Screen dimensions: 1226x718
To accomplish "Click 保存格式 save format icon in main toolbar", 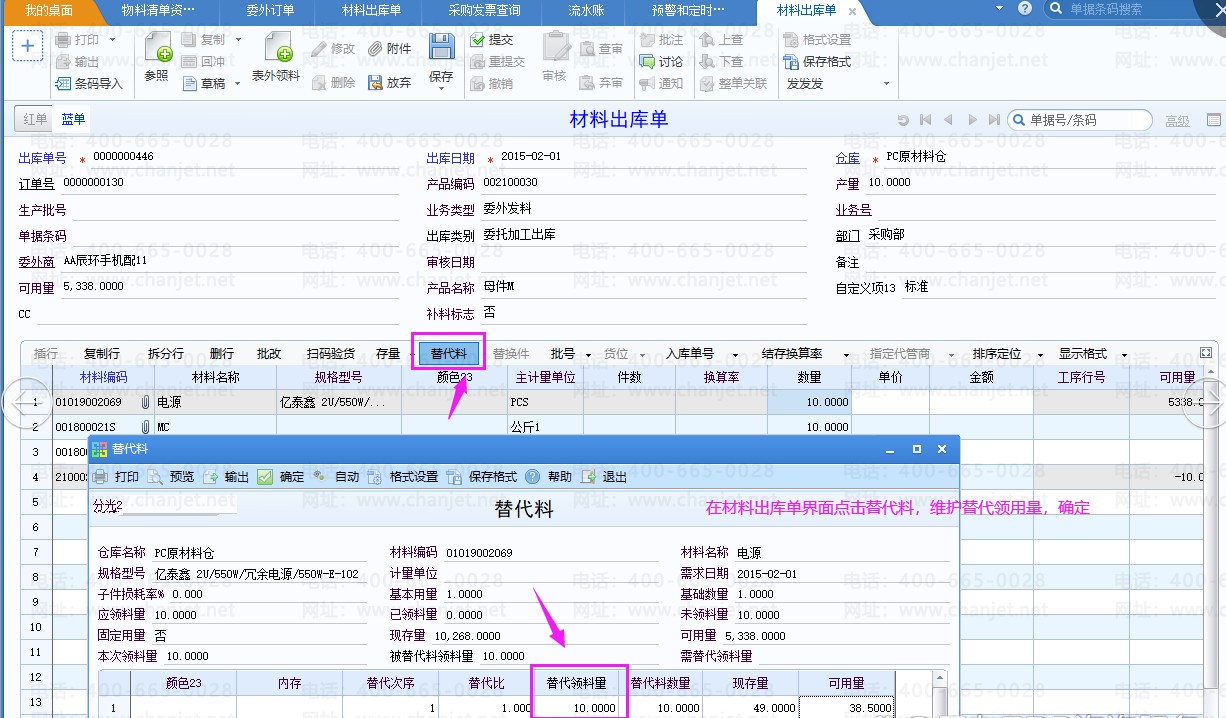I will click(x=793, y=62).
